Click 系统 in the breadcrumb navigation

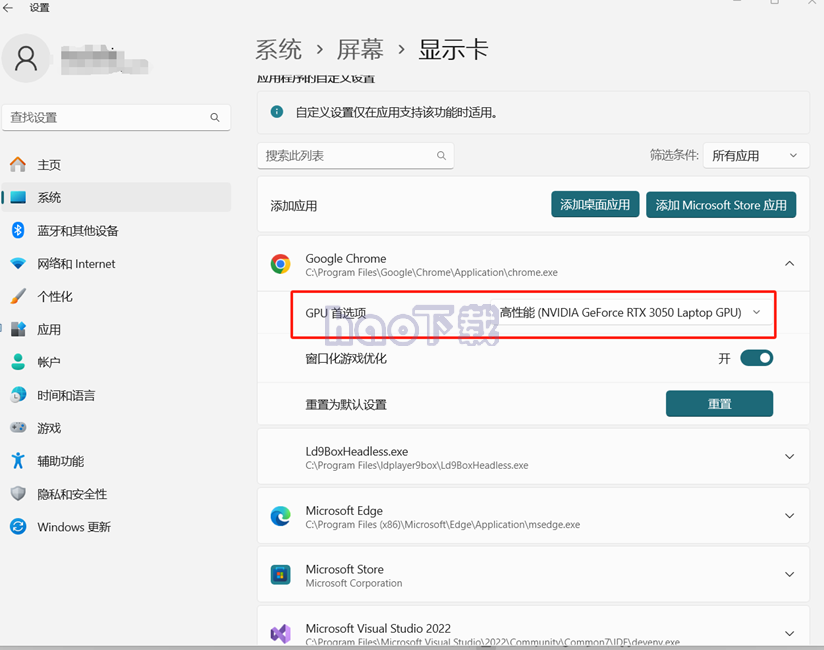point(279,49)
